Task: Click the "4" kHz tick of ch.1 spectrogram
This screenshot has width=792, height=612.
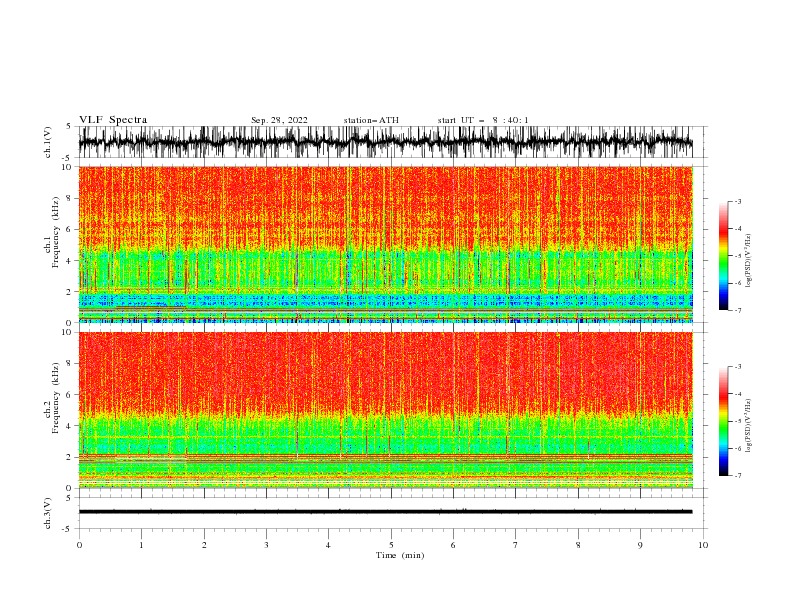Action: coord(70,261)
